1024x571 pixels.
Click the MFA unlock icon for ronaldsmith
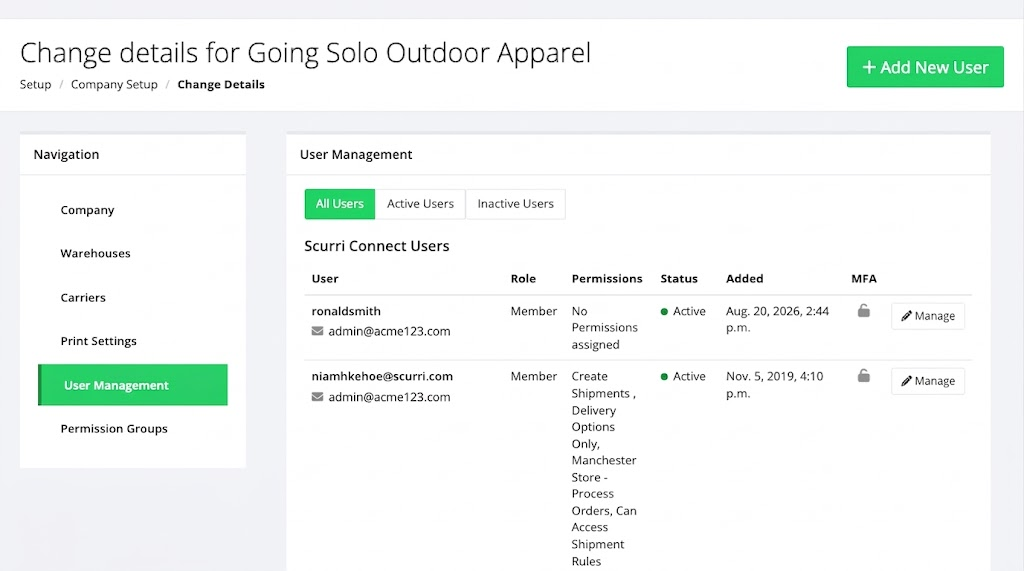[863, 310]
